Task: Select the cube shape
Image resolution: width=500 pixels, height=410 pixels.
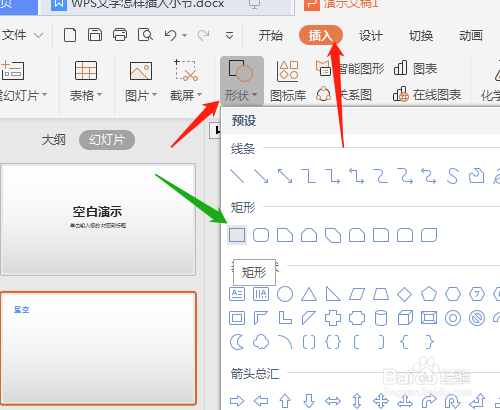Action: 405,318
